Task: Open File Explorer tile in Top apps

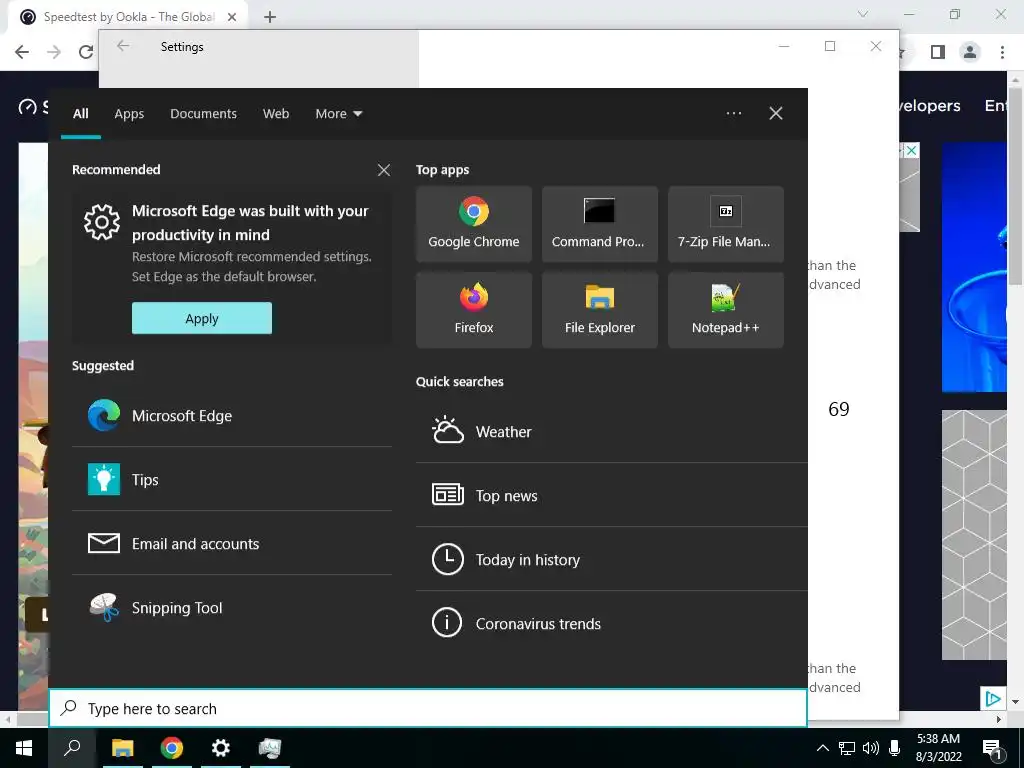Action: 600,310
